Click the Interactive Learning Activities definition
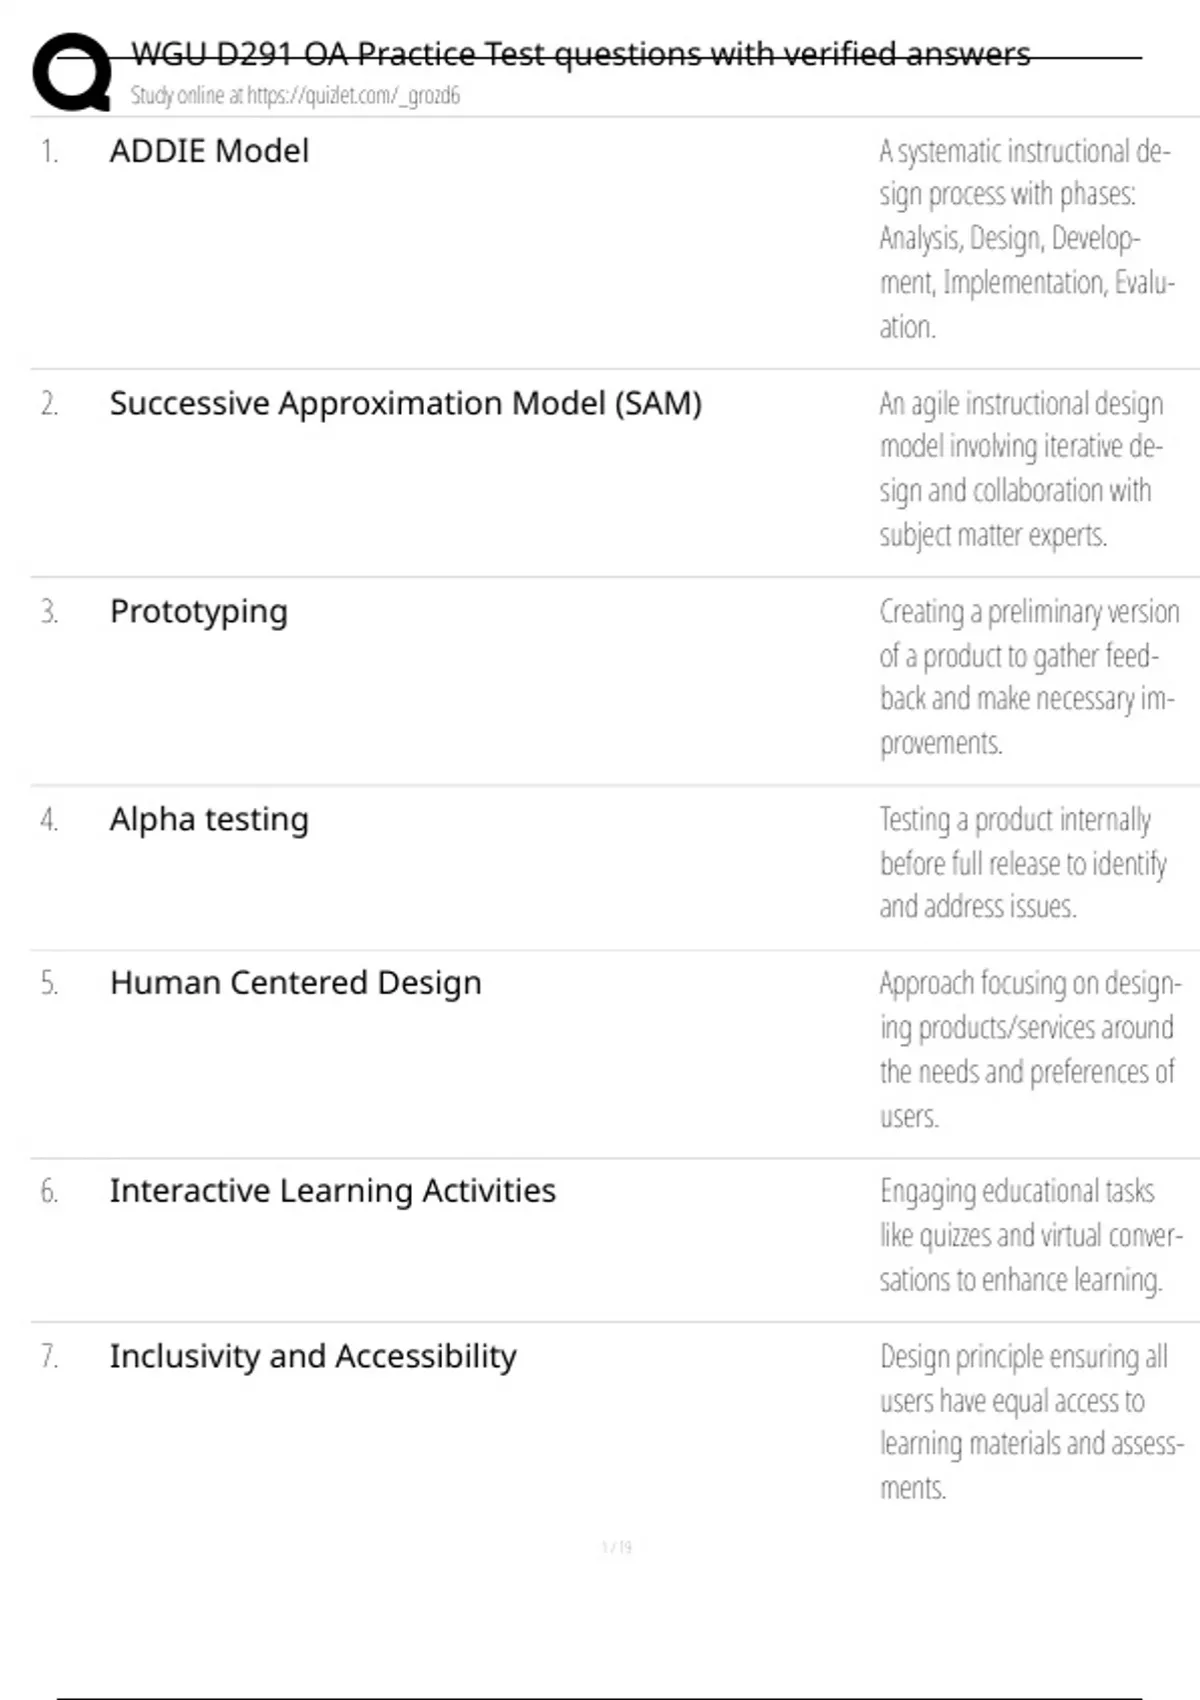The width and height of the screenshot is (1200, 1700). pos(1030,1235)
